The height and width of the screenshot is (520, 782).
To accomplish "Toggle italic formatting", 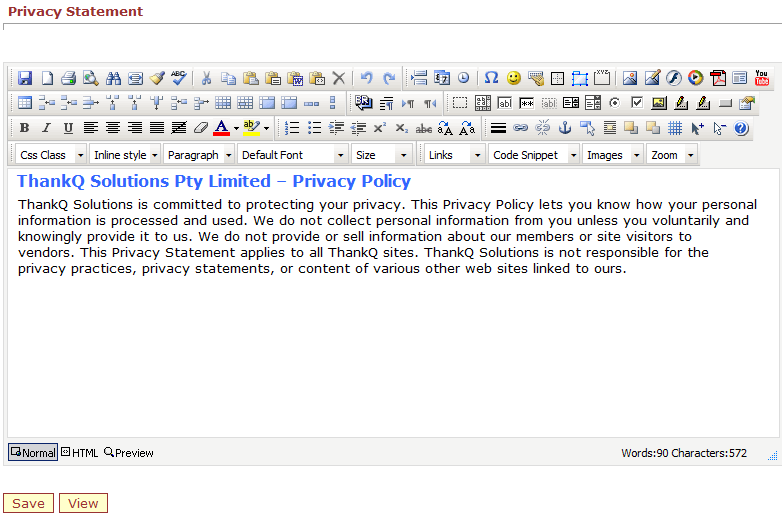I will point(46,128).
